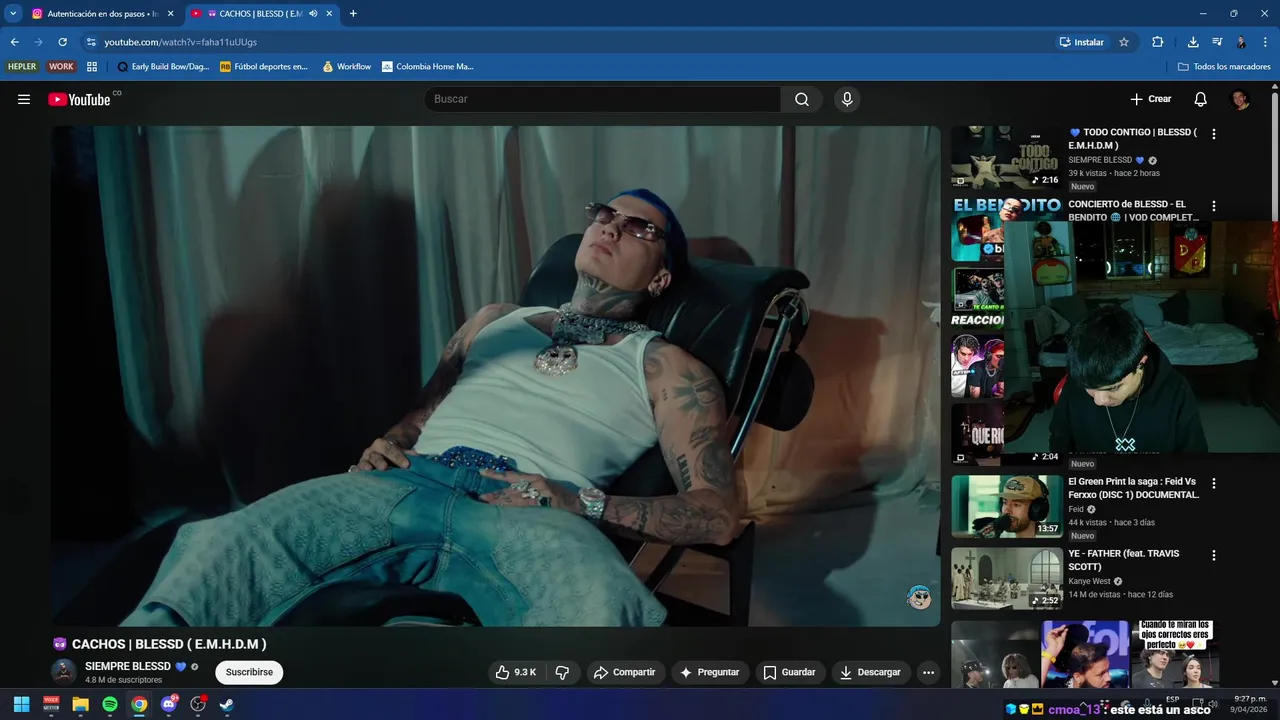Open WORK bookmark group
This screenshot has height=720, width=1280.
point(61,67)
